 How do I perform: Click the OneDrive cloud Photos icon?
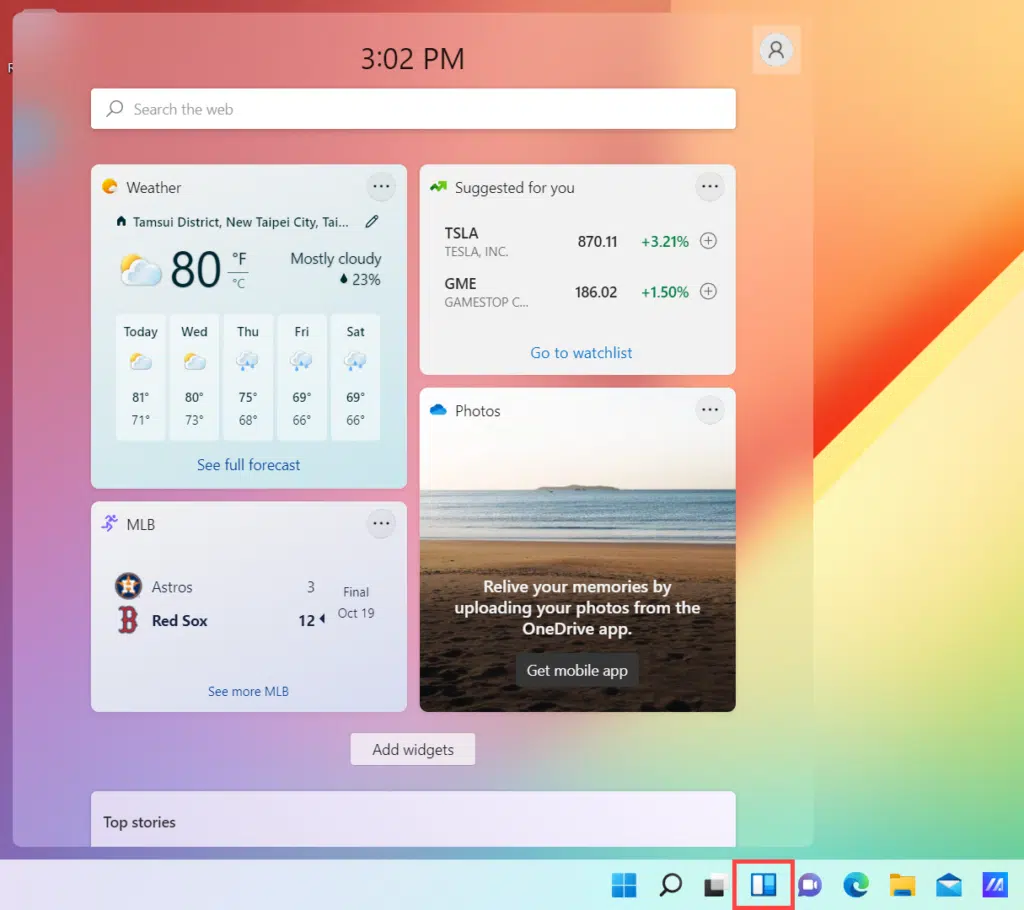click(438, 410)
